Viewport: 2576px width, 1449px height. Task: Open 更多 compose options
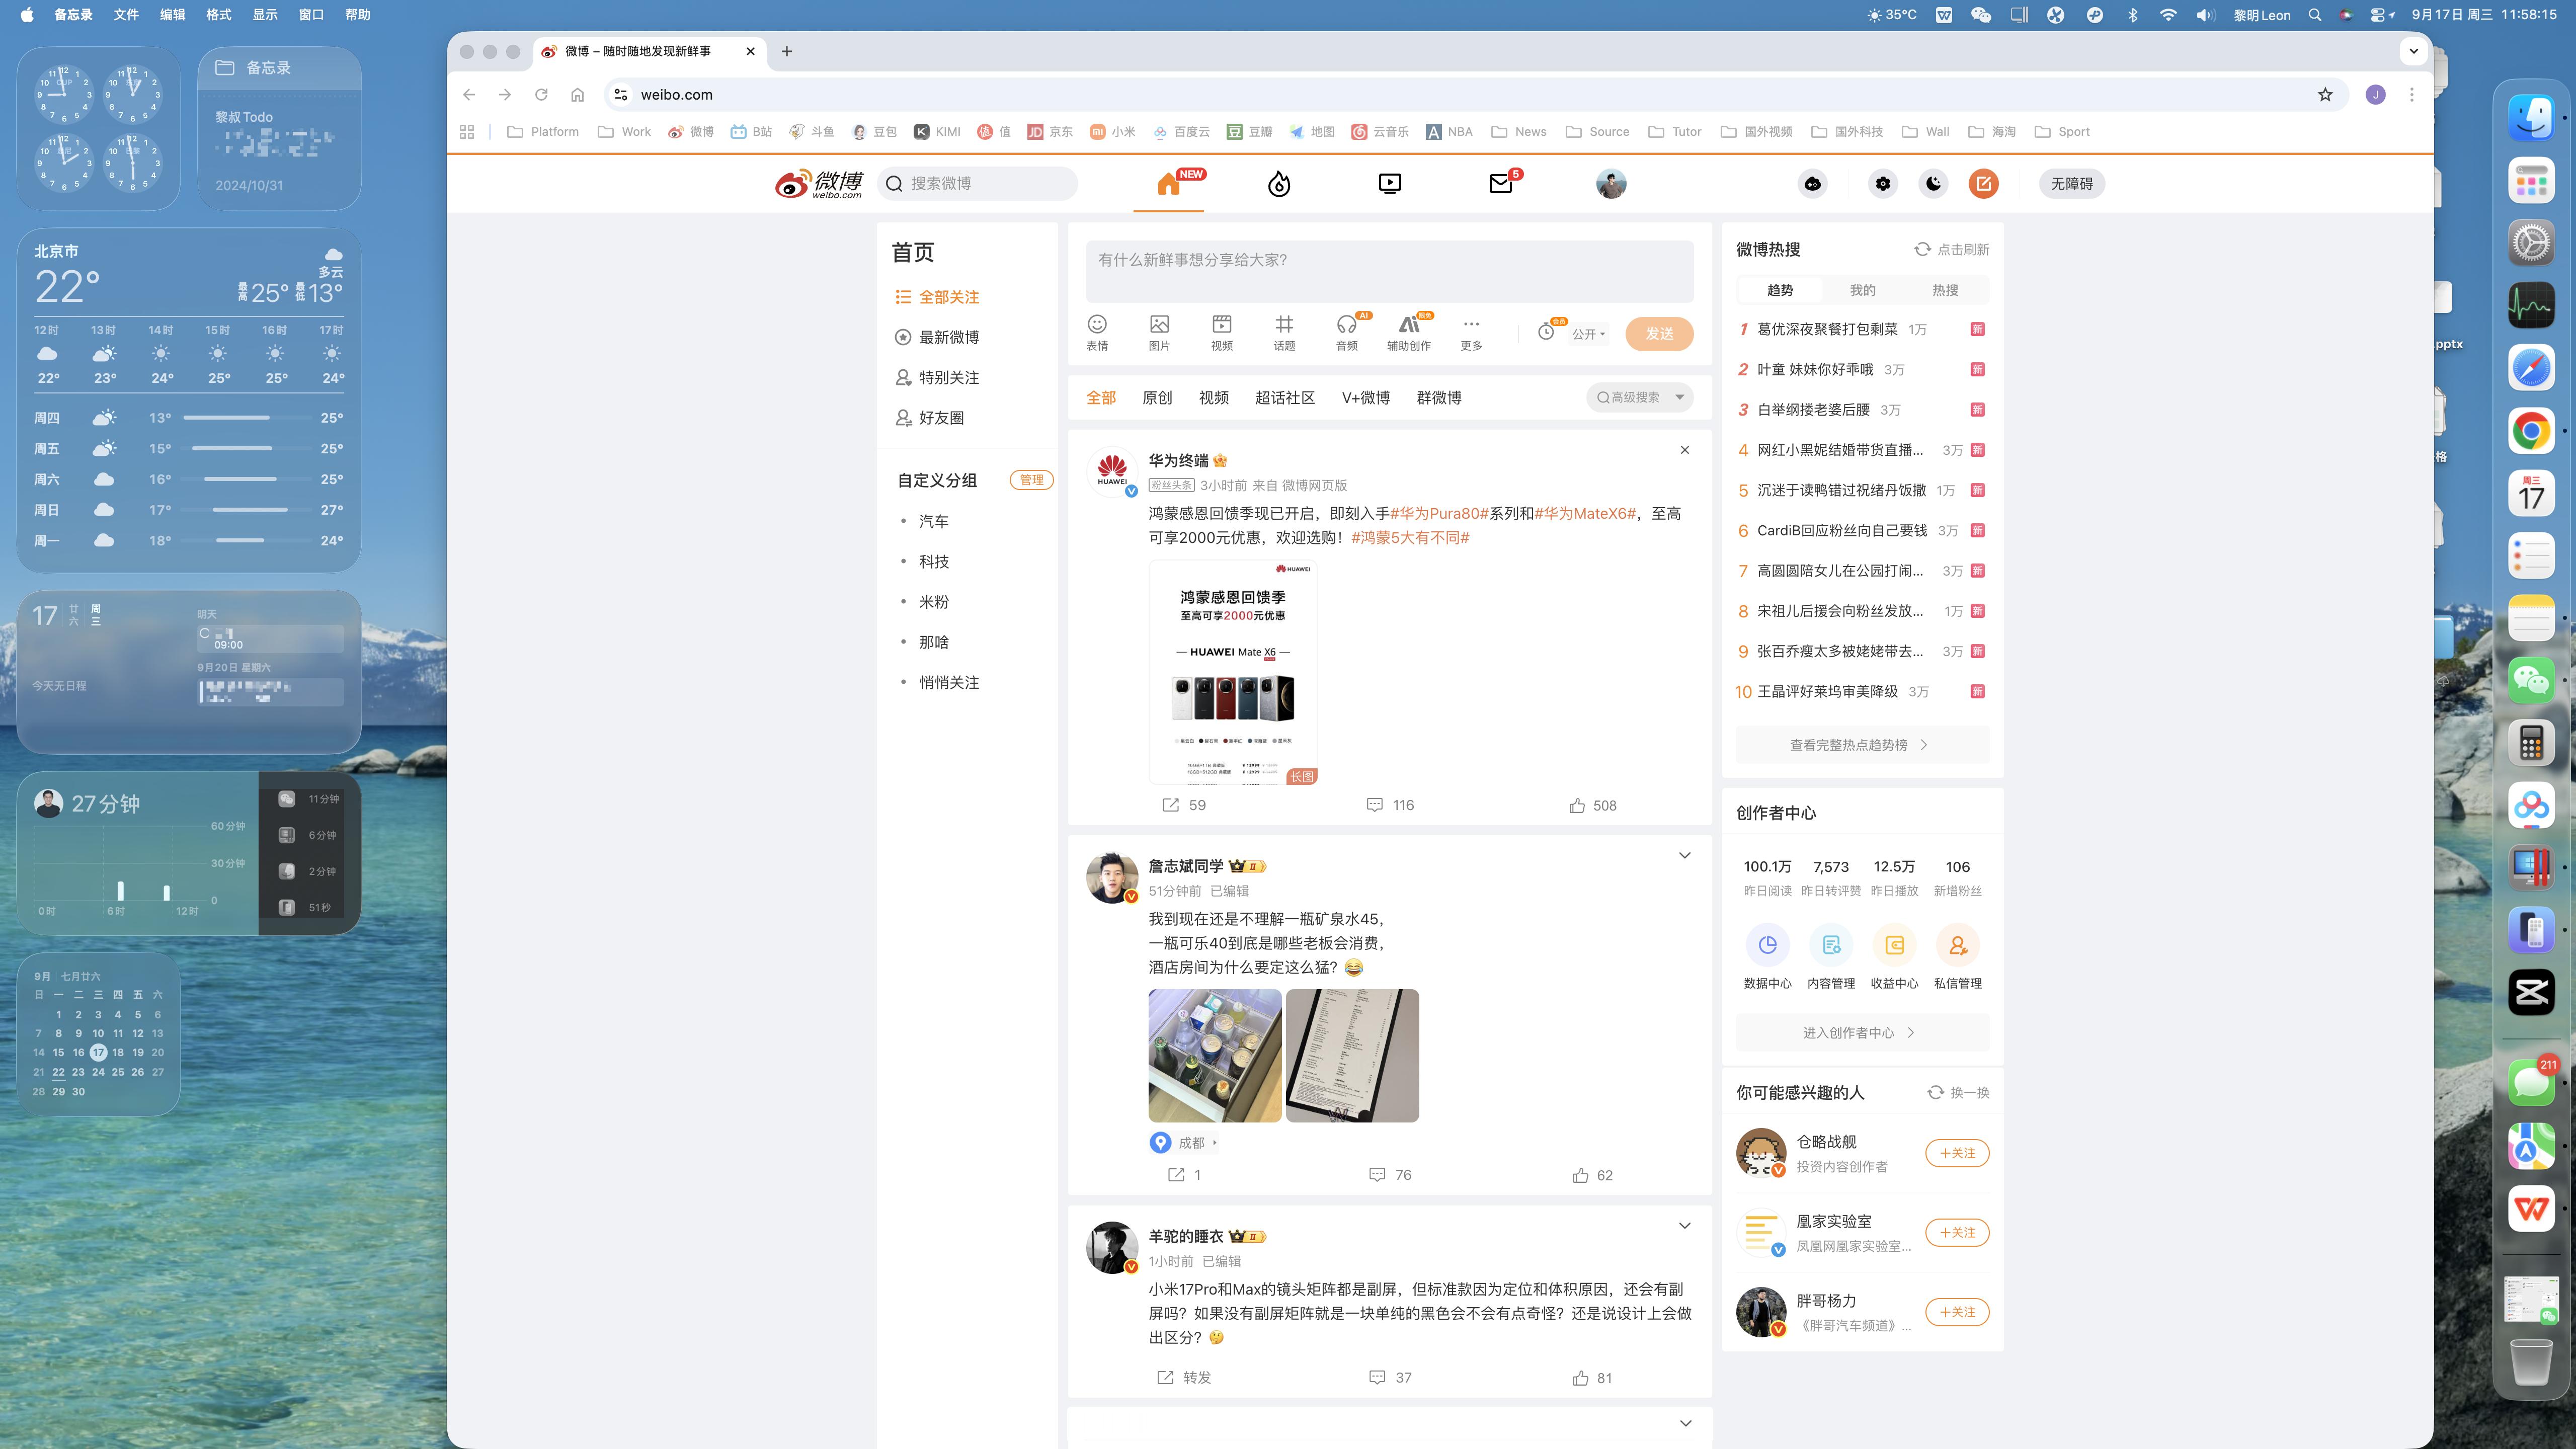[1471, 333]
